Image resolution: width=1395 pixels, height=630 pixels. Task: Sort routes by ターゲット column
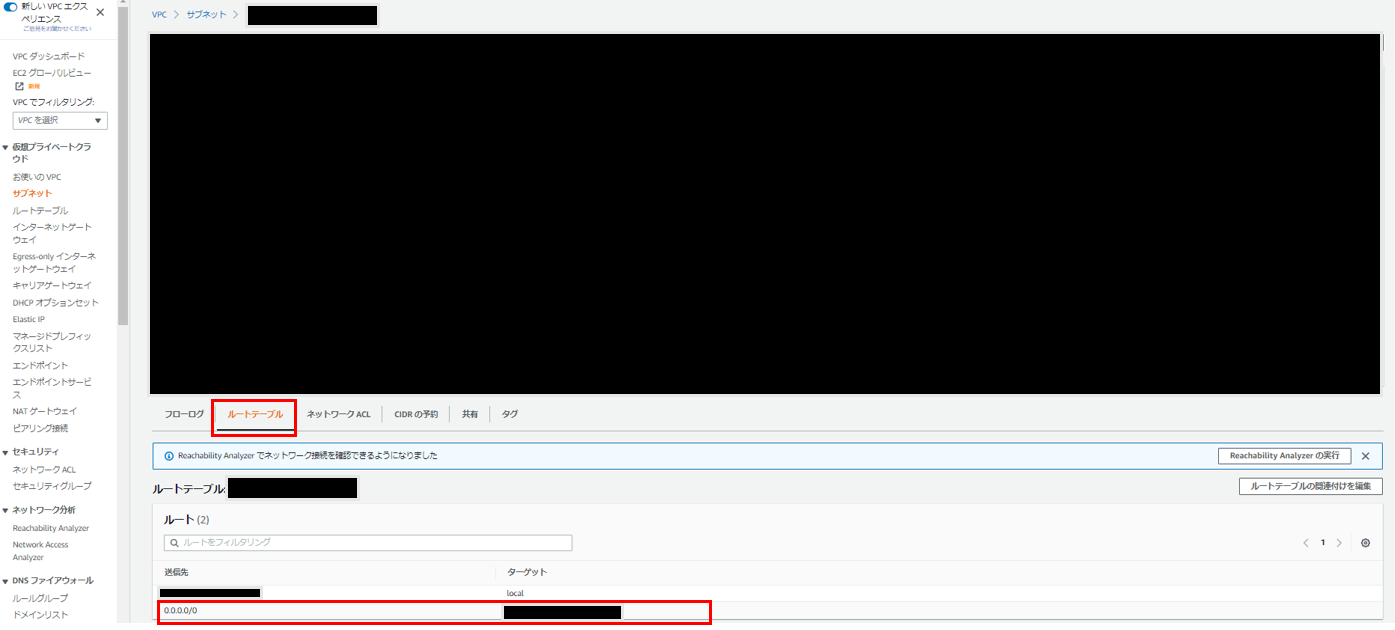tap(527, 572)
